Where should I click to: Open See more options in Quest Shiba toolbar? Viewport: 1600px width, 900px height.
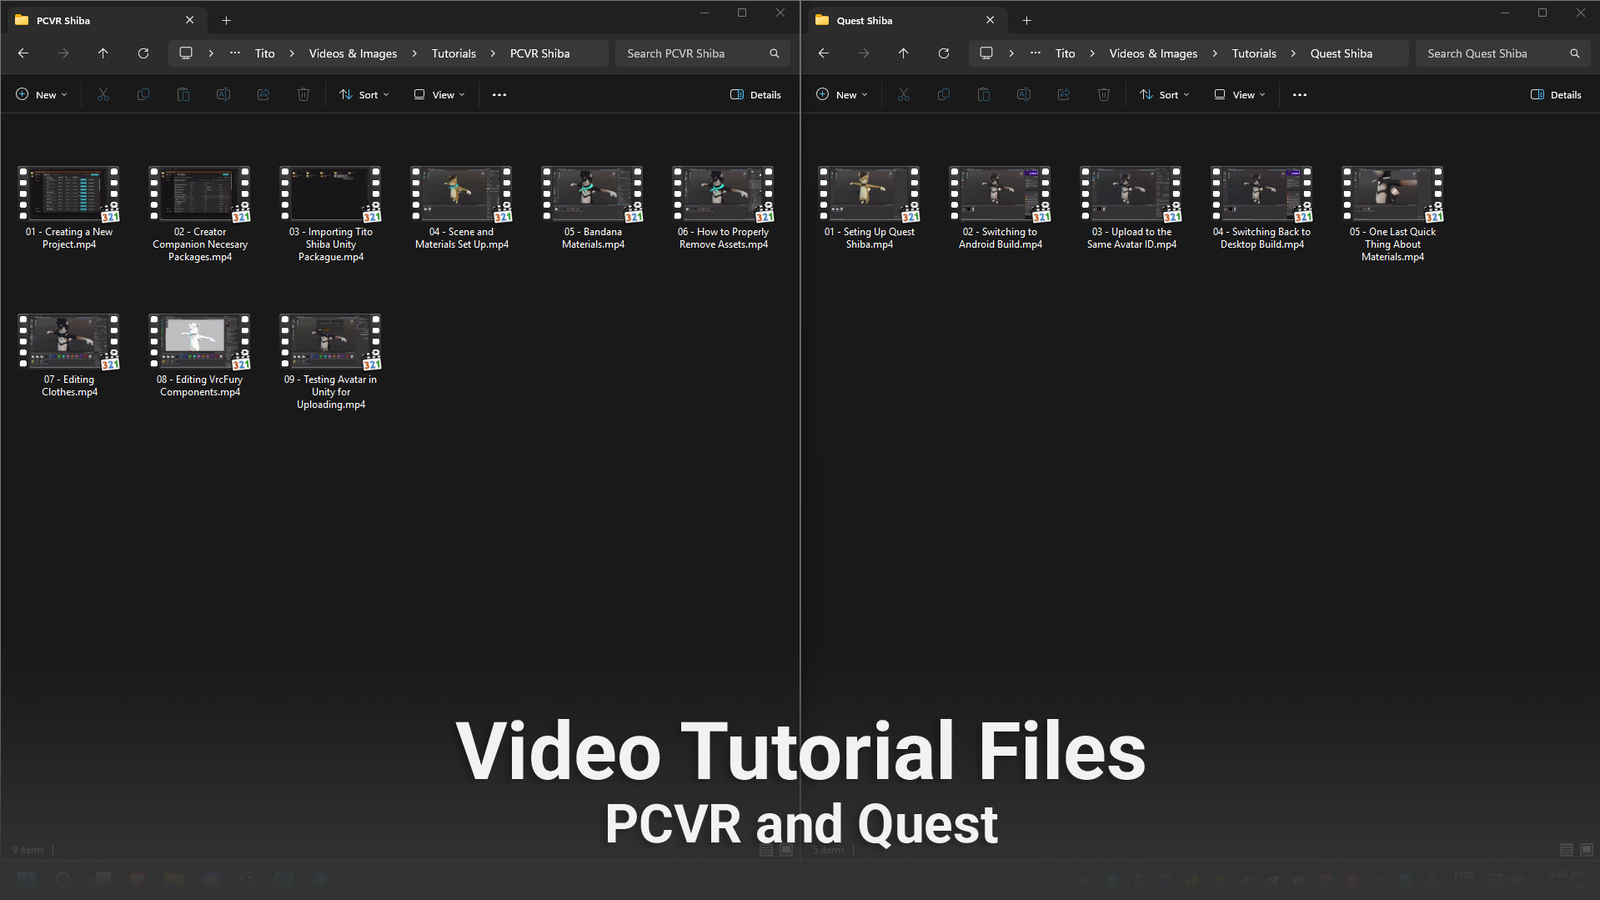(x=1299, y=95)
